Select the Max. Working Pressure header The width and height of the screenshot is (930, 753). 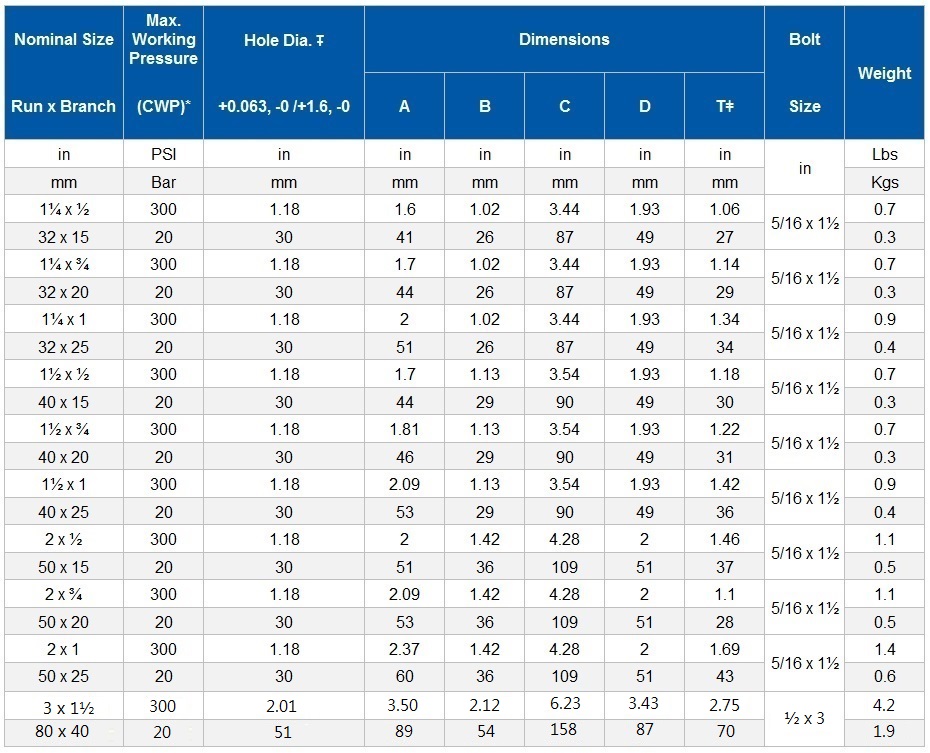click(x=164, y=72)
